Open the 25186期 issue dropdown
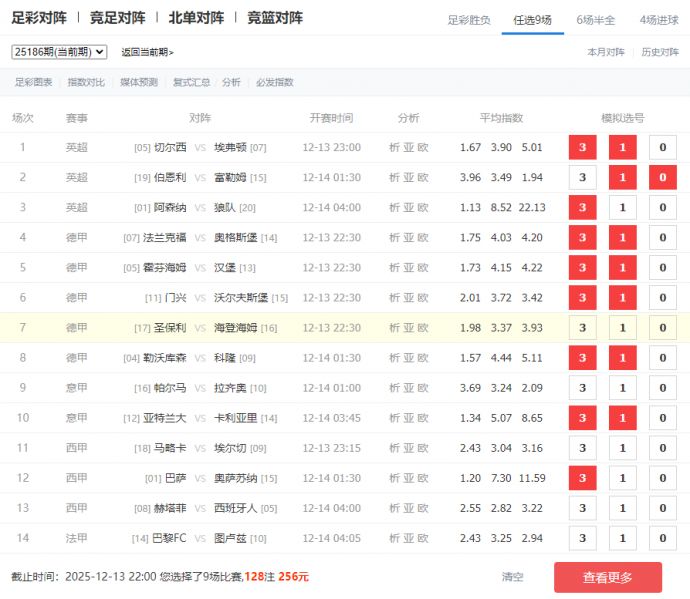This screenshot has width=690, height=599. [59, 52]
